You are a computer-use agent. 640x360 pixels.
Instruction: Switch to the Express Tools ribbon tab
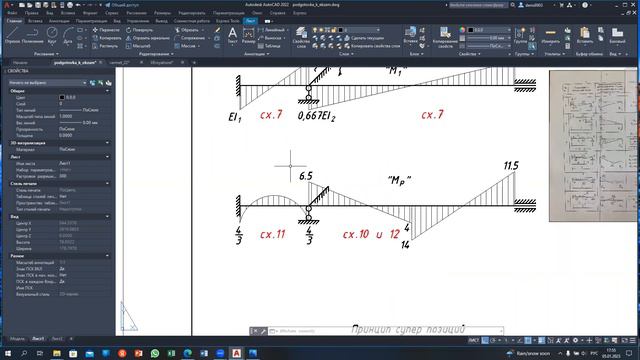point(227,21)
